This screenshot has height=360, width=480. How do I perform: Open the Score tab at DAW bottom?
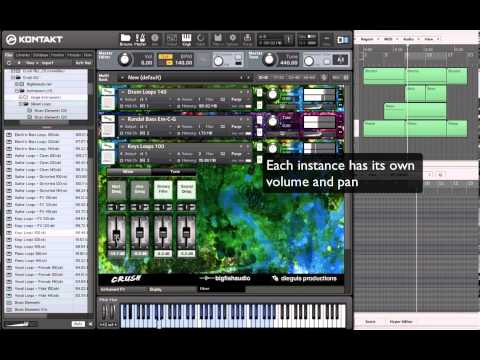370,322
